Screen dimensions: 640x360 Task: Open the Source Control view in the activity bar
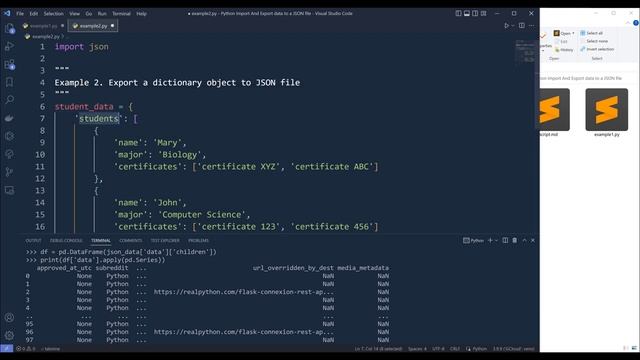[9, 172]
